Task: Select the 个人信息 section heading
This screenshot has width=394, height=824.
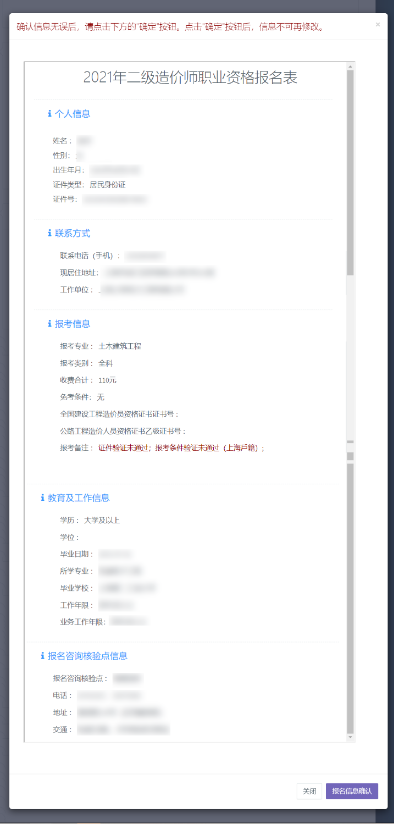Action: click(72, 114)
